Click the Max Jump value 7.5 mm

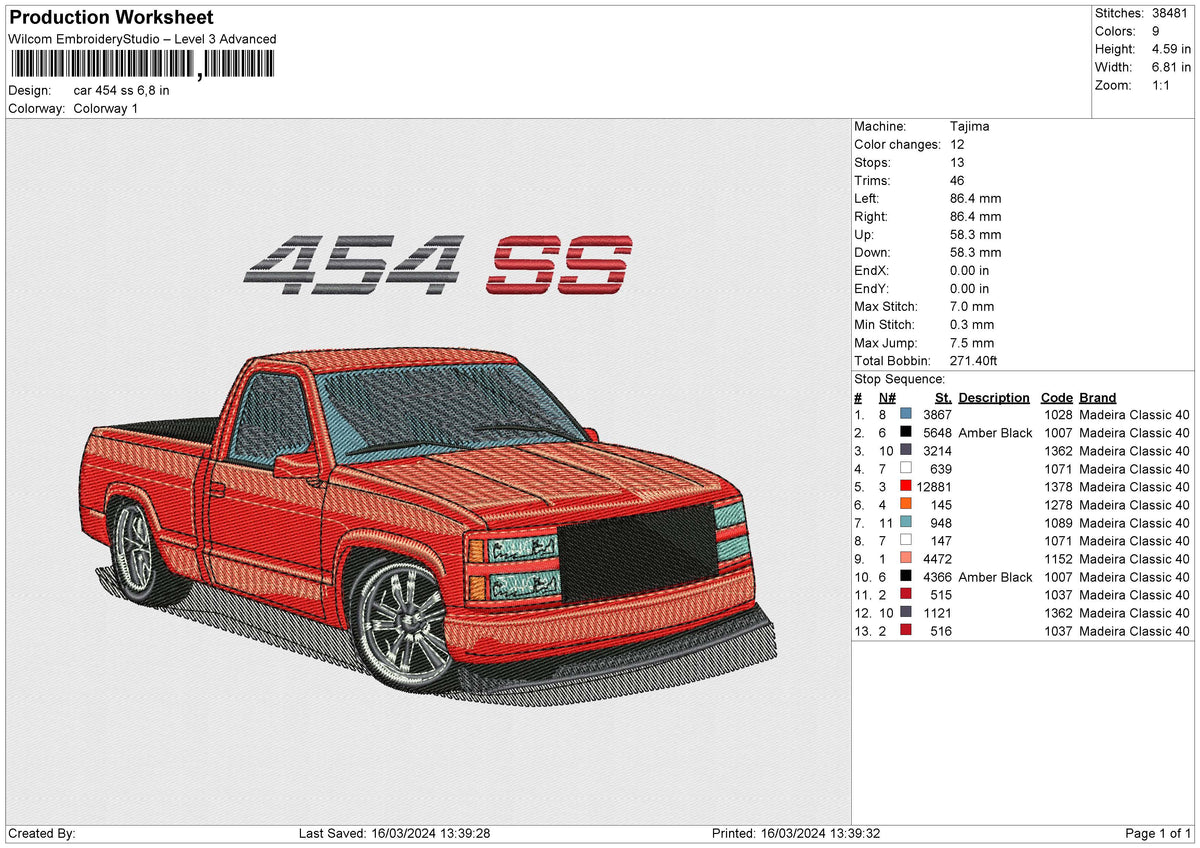(x=972, y=343)
